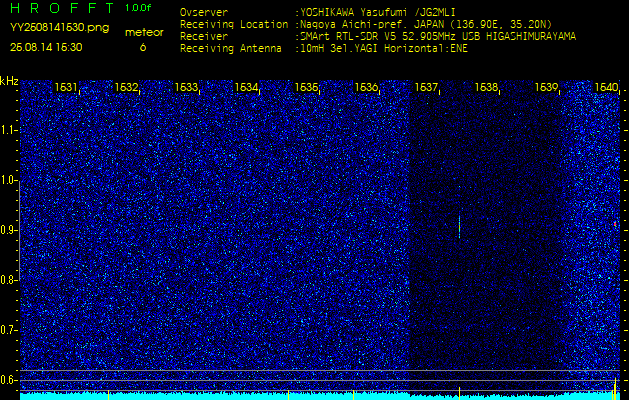Click observer name YOSHIKAWA Yasufumi /JG2MLI
Image resolution: width=629 pixels, height=400 pixels.
coord(378,12)
